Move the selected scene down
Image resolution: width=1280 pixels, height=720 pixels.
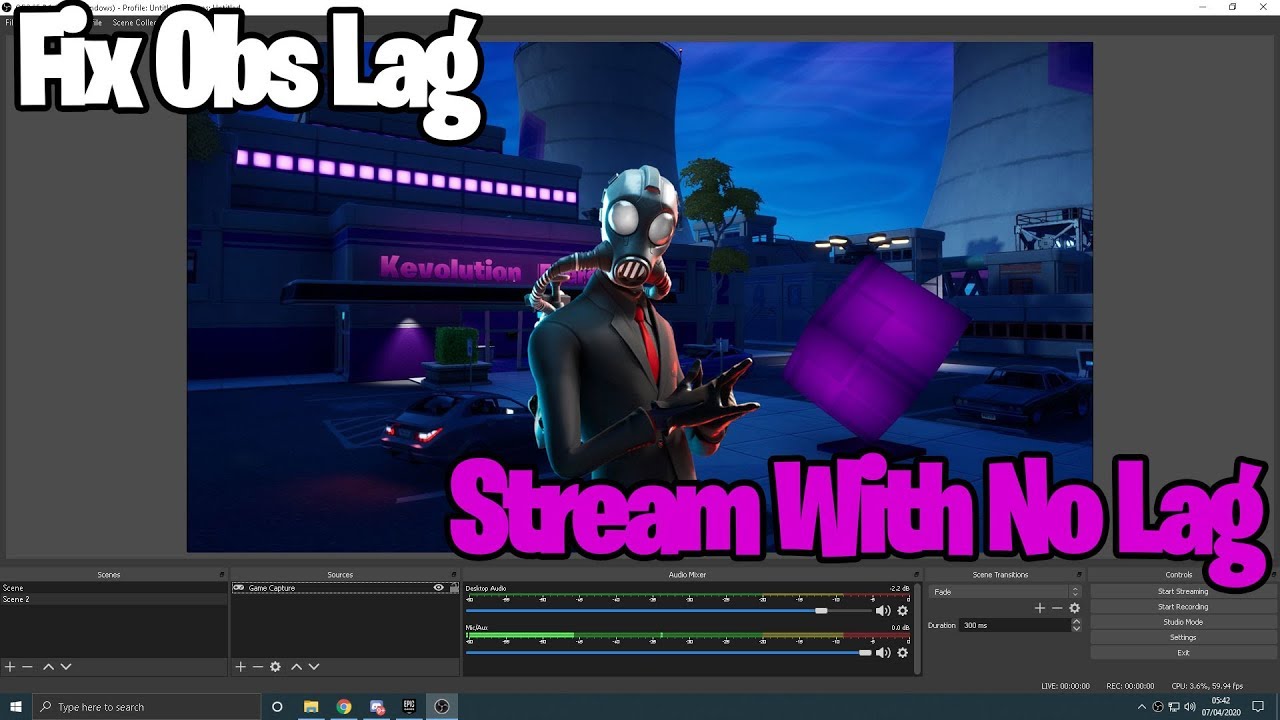click(x=66, y=667)
